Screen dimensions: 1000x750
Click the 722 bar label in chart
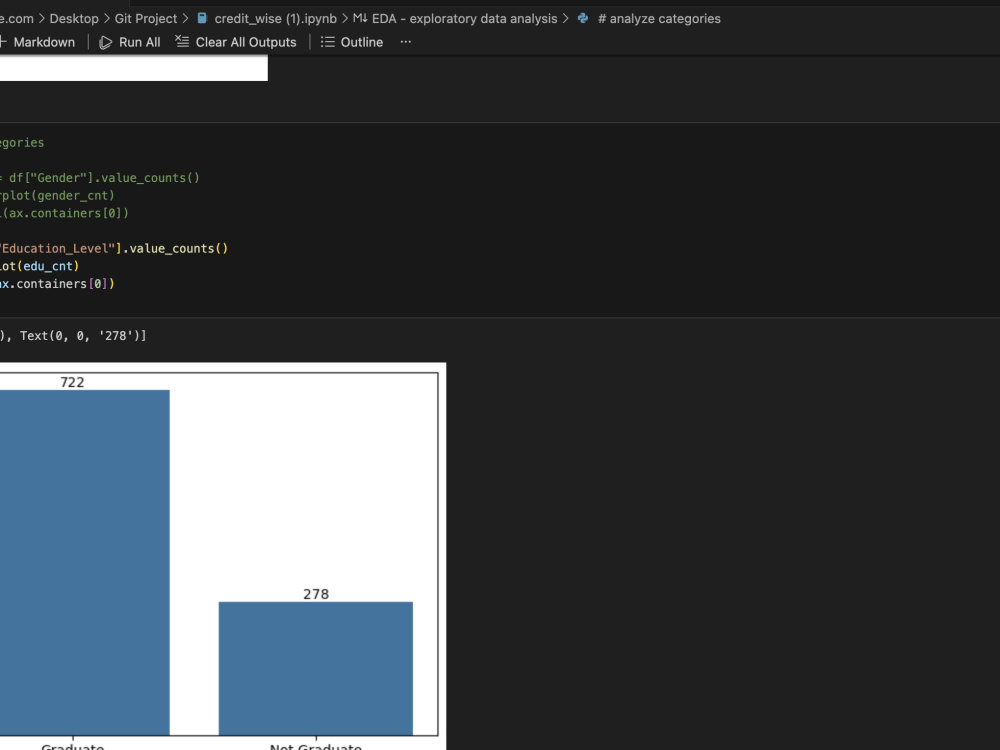click(72, 382)
